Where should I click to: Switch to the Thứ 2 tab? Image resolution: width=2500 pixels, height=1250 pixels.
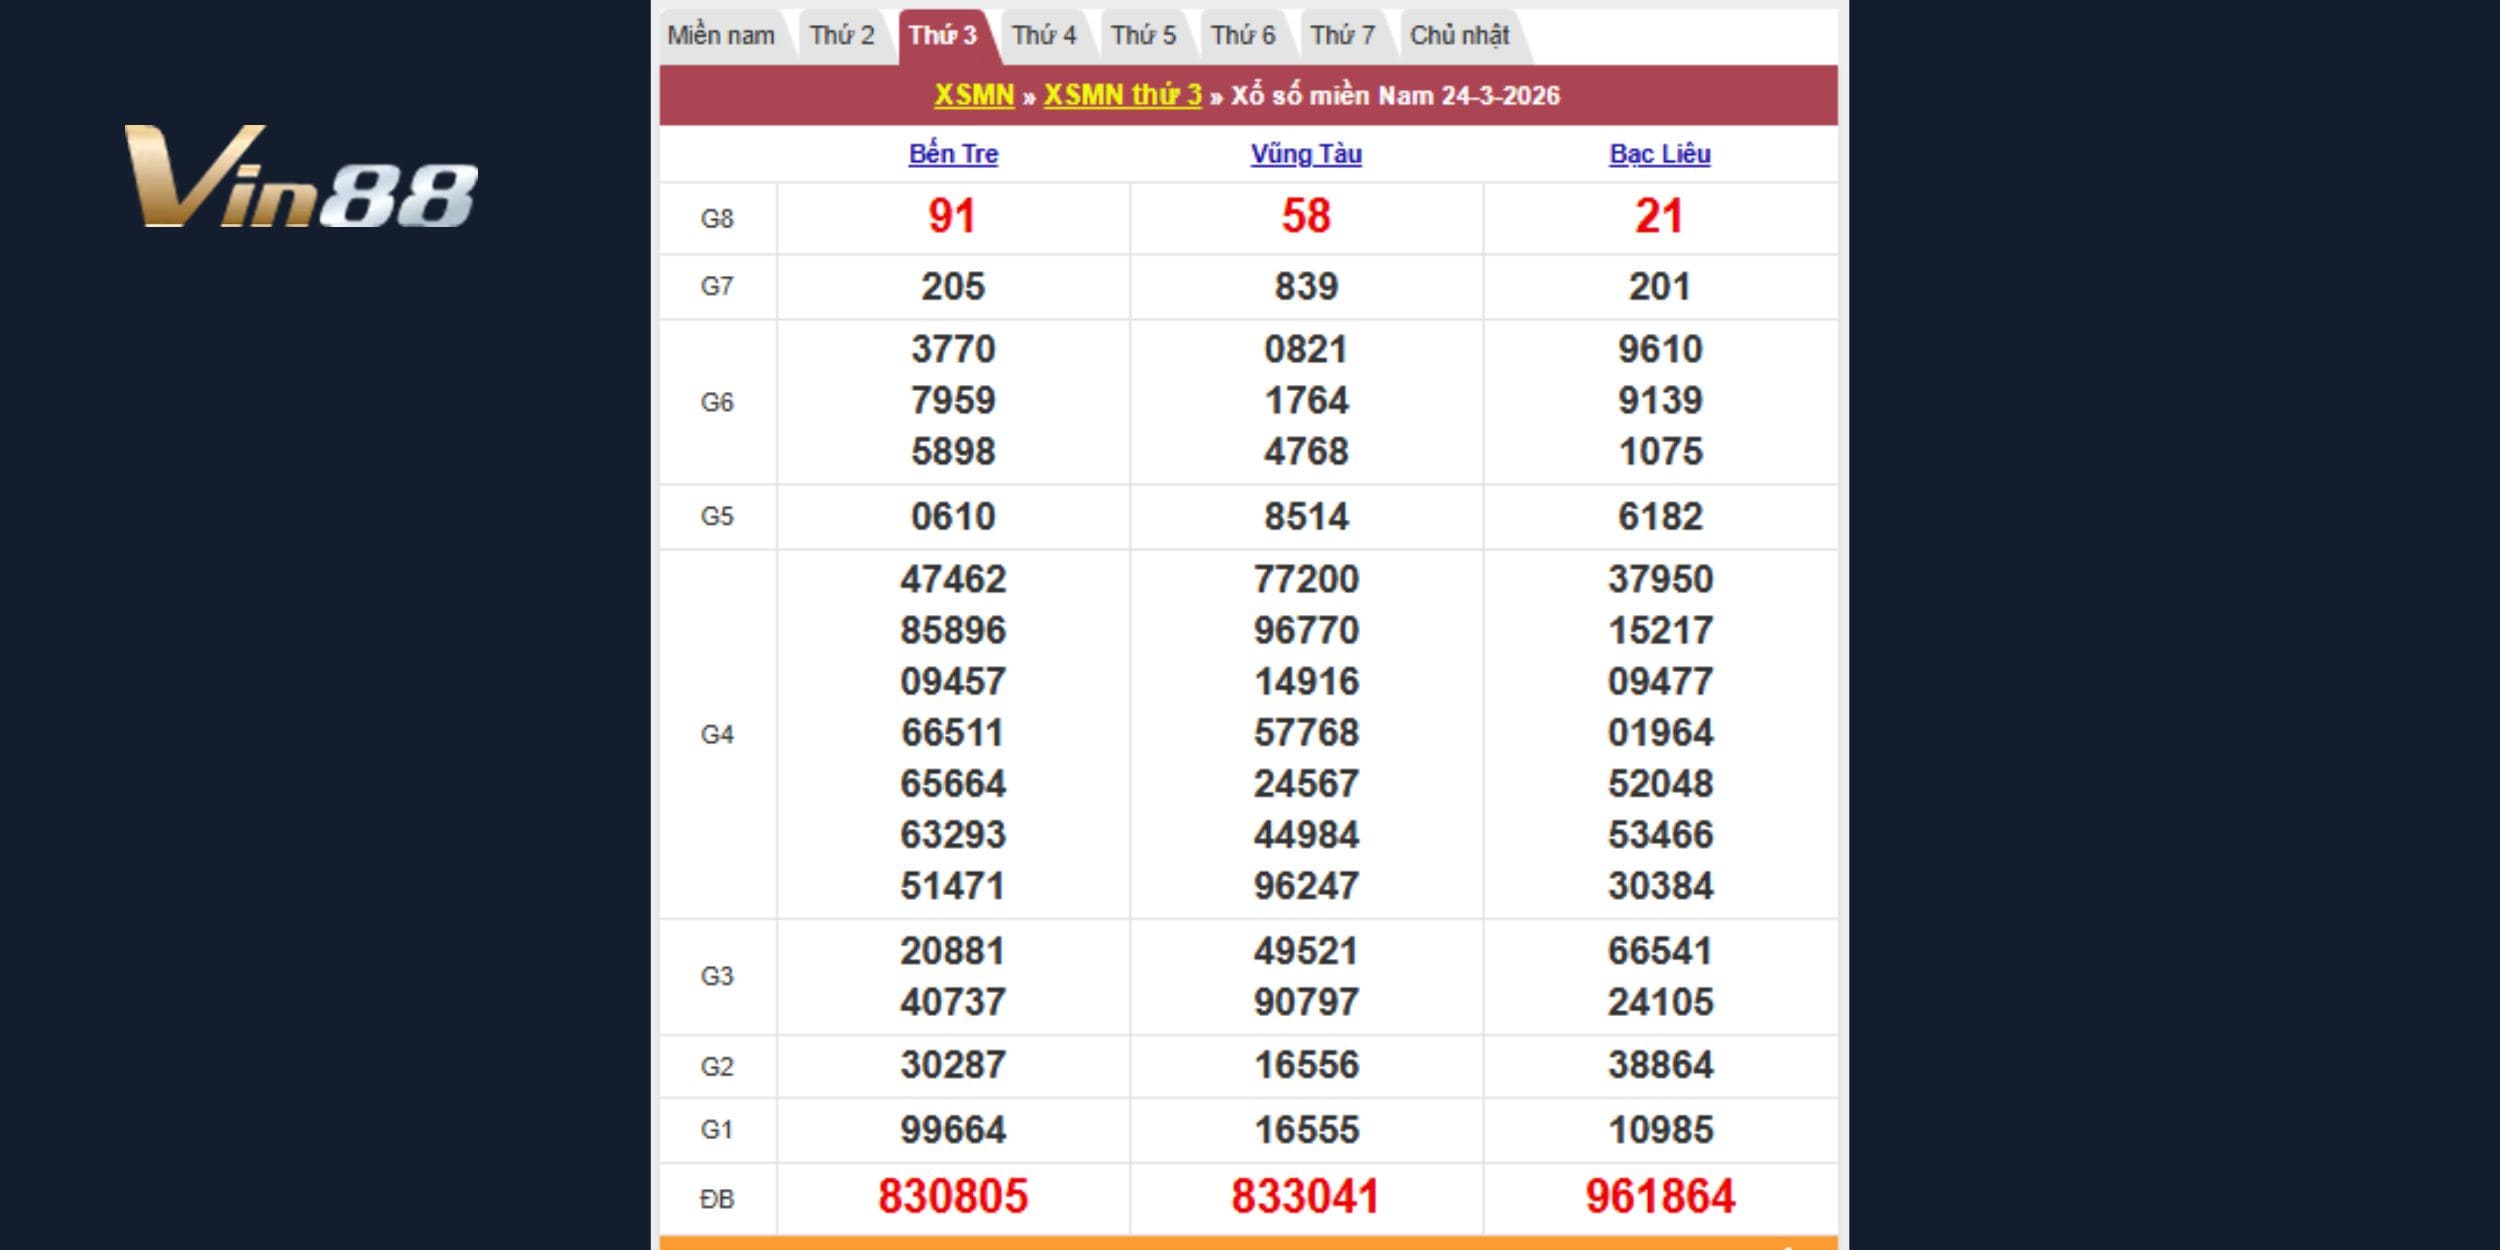842,36
